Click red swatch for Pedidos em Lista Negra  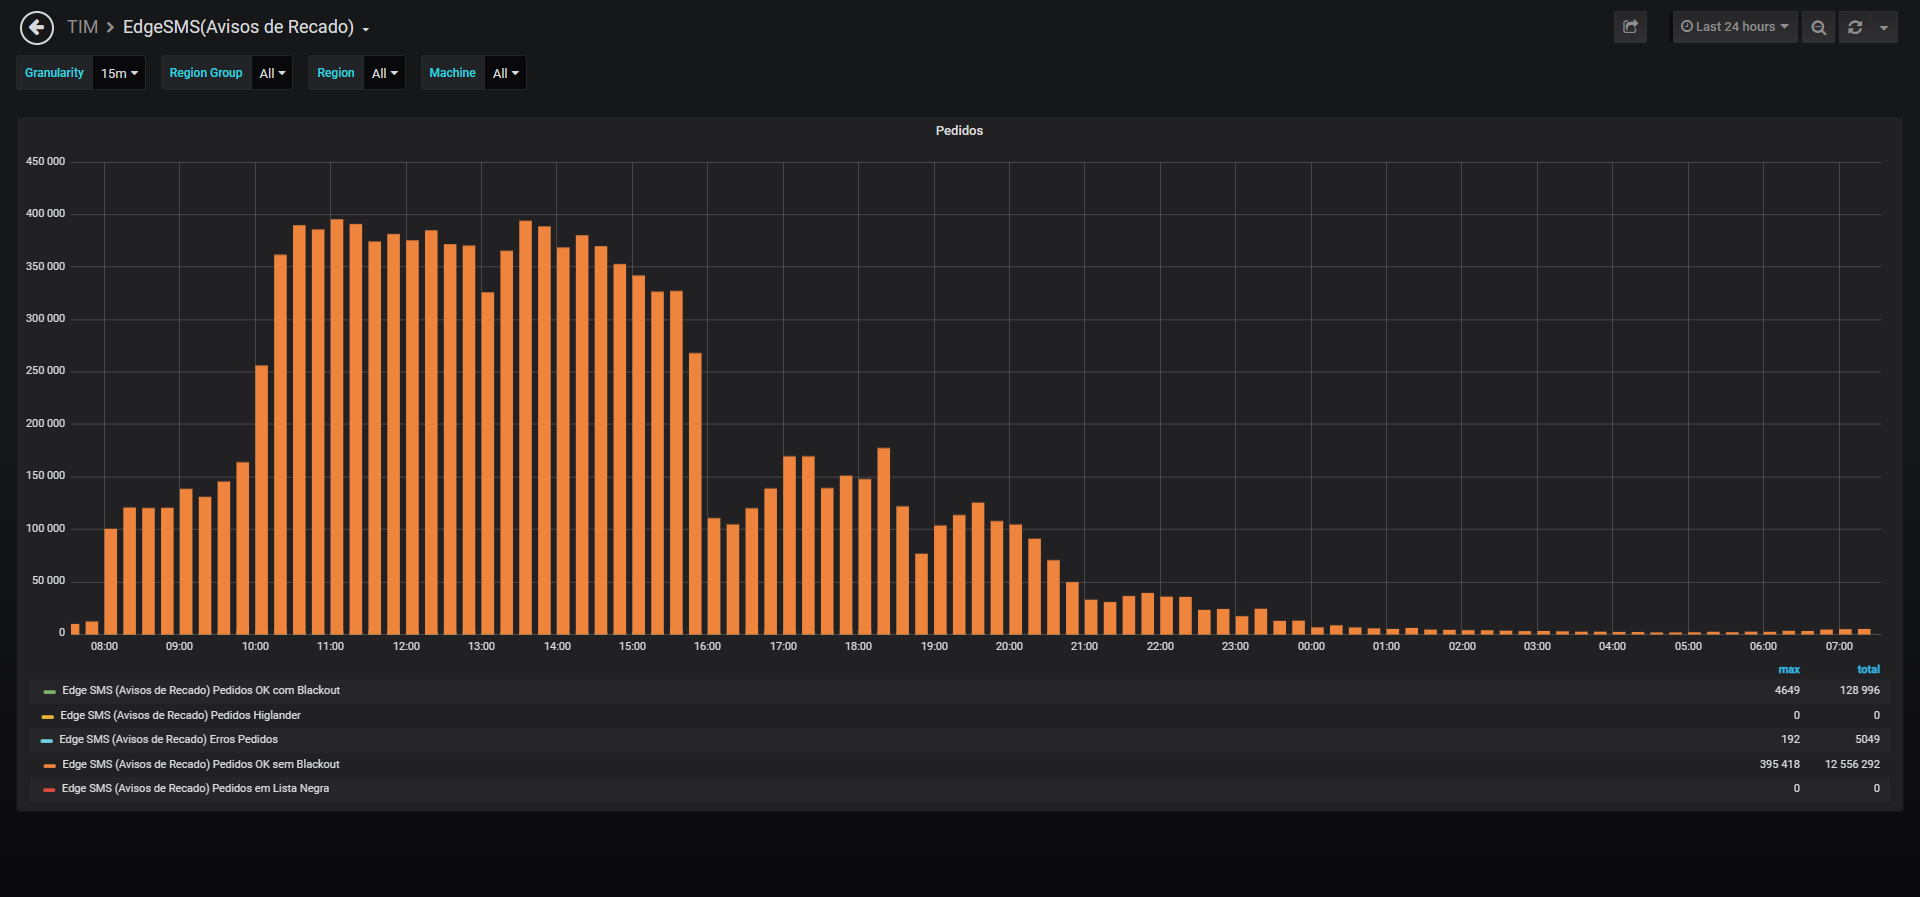click(49, 790)
